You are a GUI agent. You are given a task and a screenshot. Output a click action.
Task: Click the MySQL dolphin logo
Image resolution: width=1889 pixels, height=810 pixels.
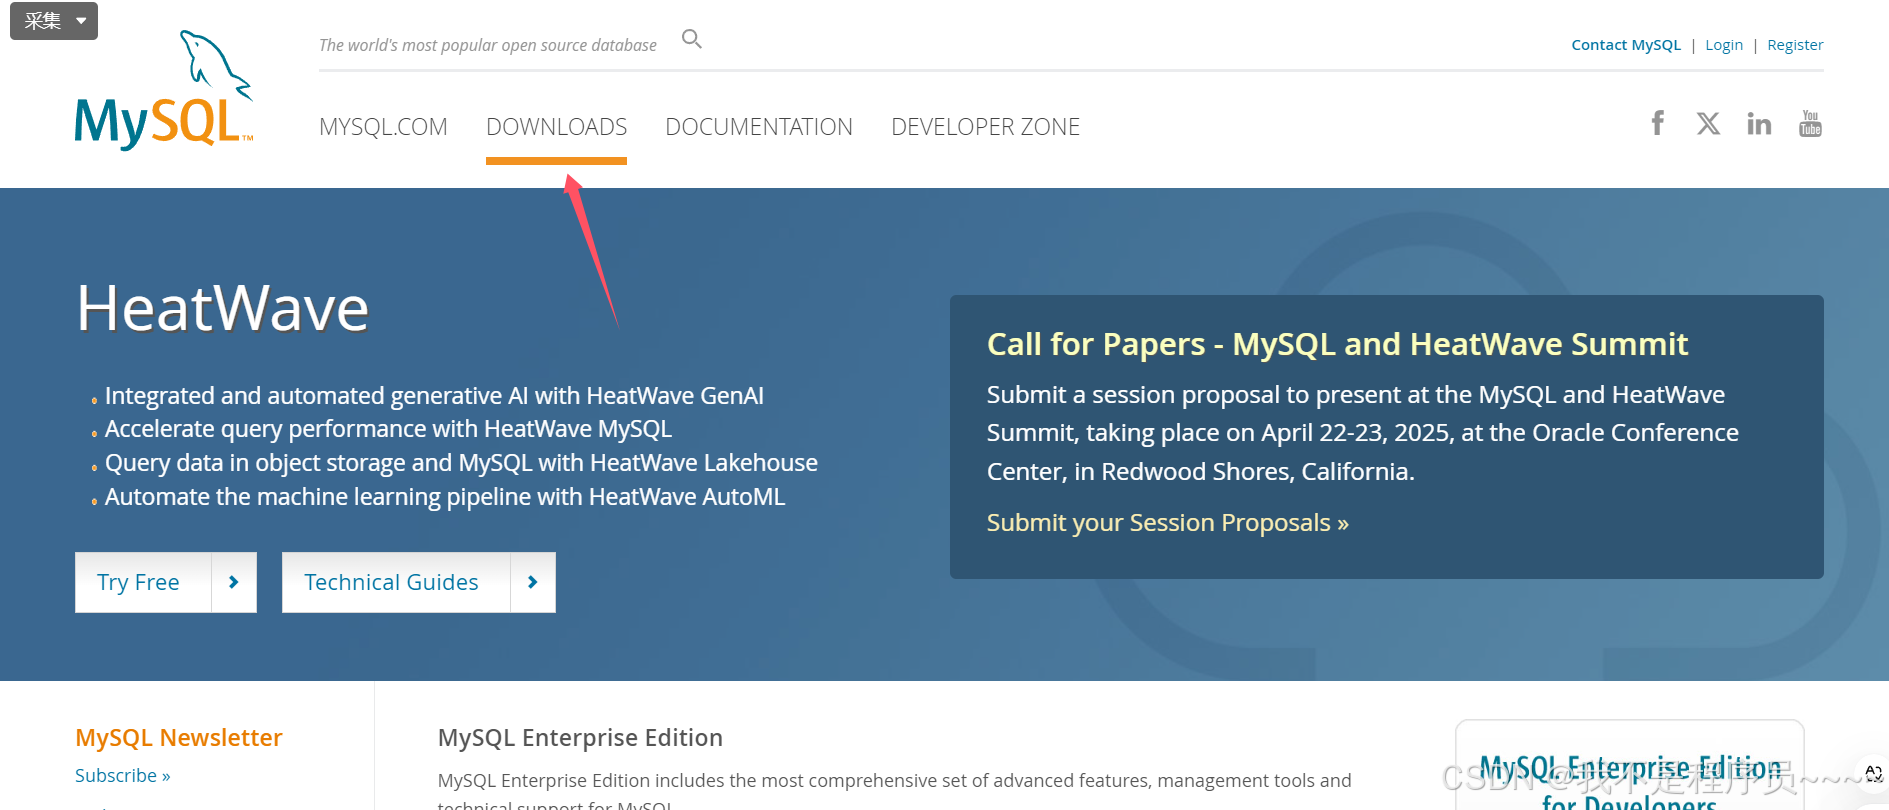click(164, 90)
